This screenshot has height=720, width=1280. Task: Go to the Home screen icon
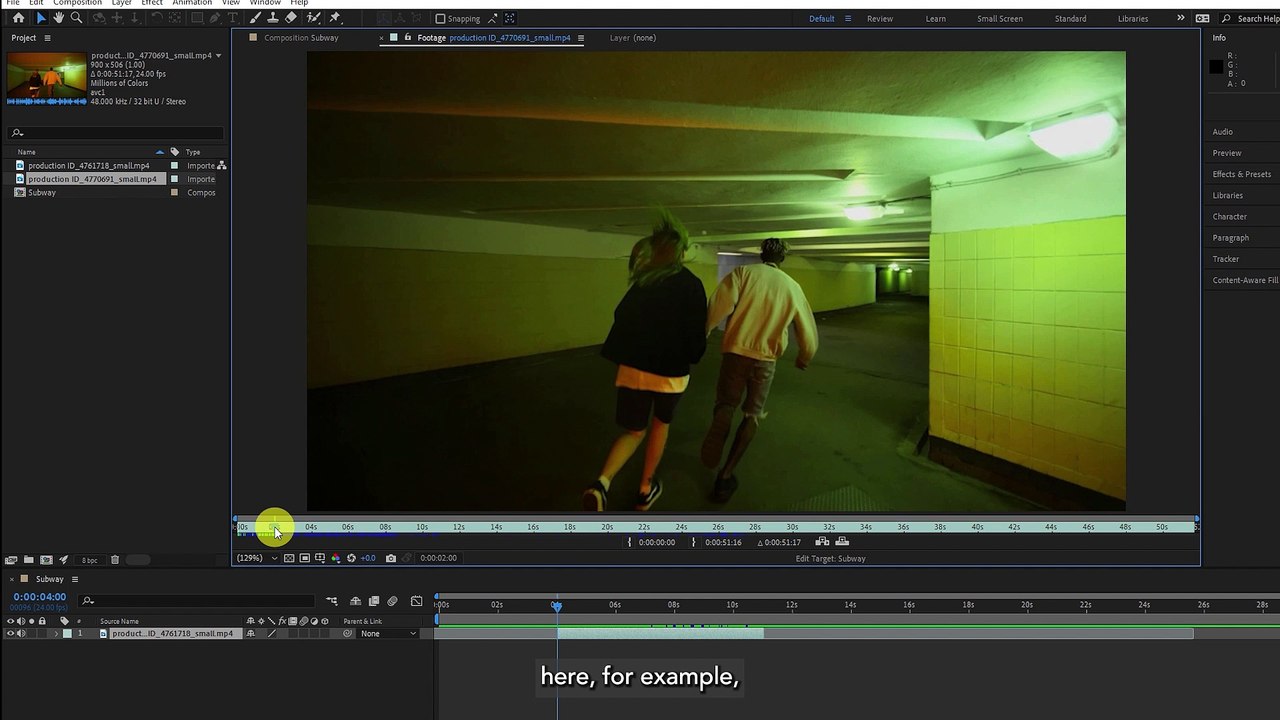pos(18,18)
